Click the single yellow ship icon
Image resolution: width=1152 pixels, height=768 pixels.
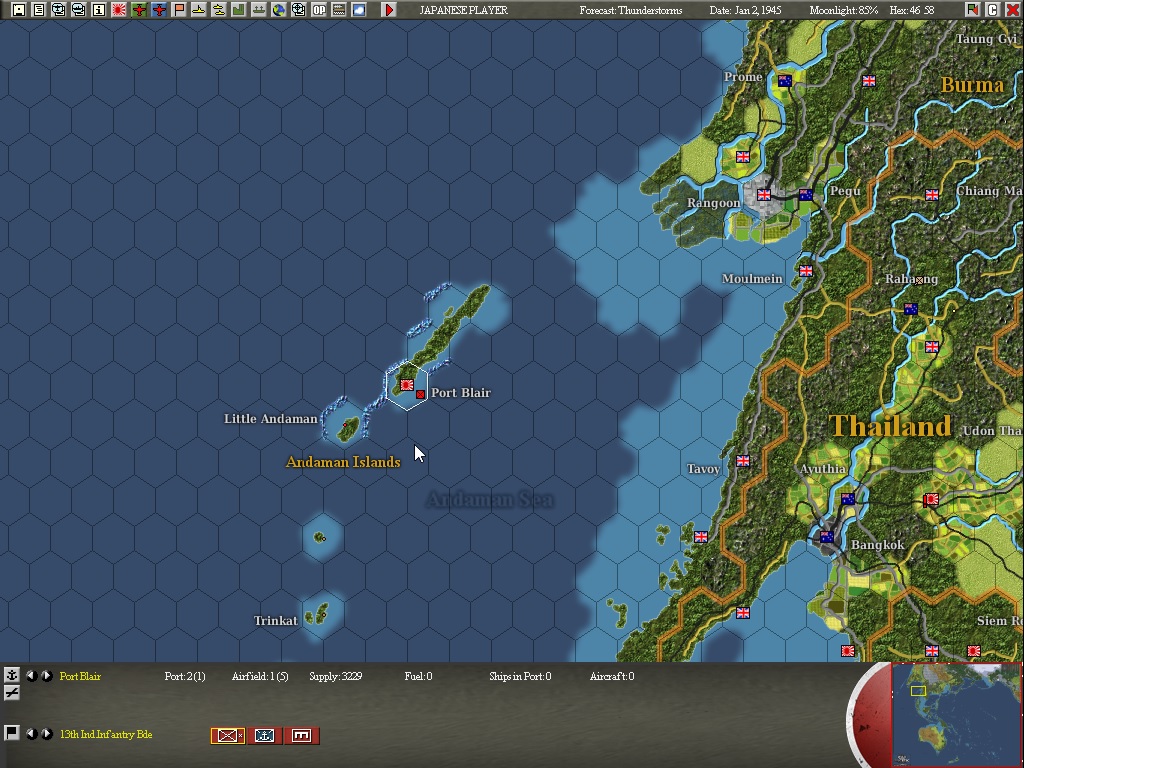point(198,10)
